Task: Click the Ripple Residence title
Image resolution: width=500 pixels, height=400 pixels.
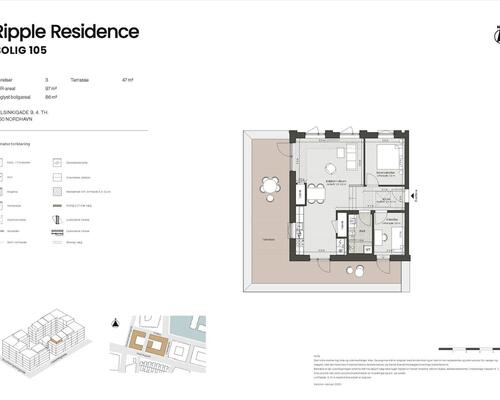Action: pos(68,32)
